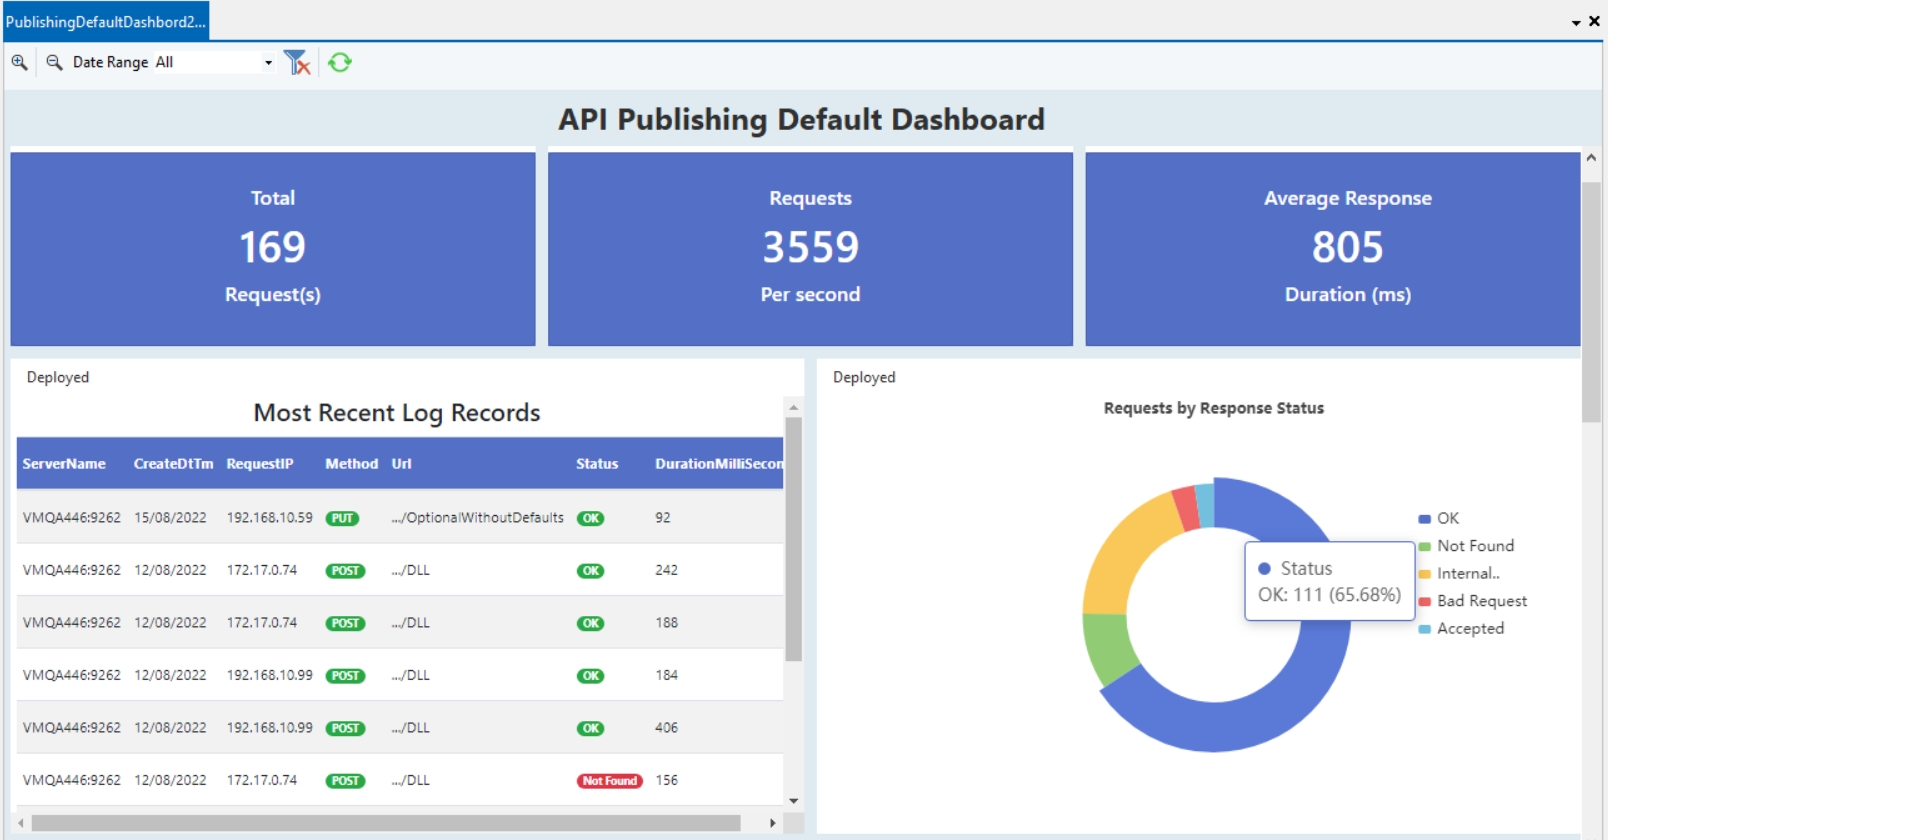This screenshot has height=840, width=1914.
Task: Toggle the Bad Request legend entry
Action: 1481,601
